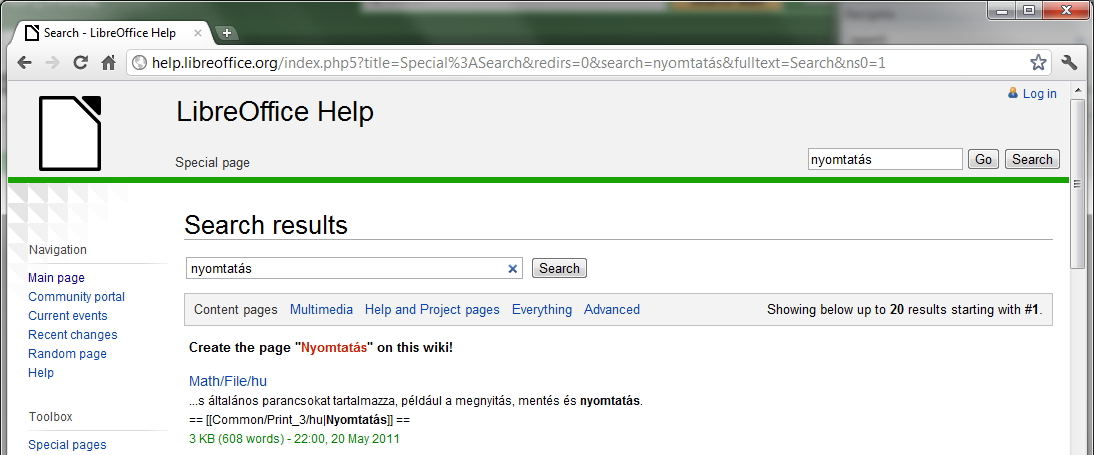Bookmark this page with the star icon
This screenshot has width=1094, height=455.
click(1038, 63)
